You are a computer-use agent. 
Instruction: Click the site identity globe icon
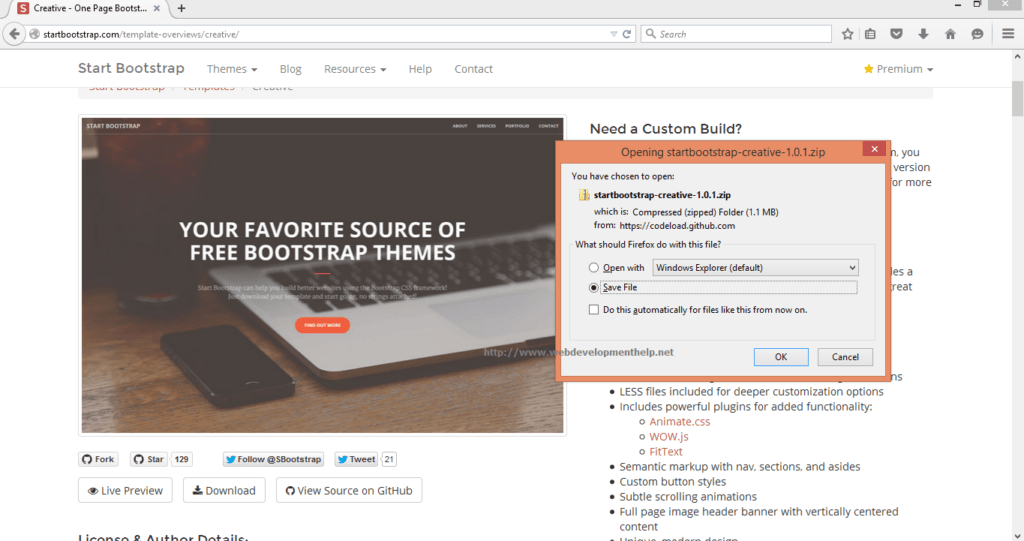(x=35, y=34)
